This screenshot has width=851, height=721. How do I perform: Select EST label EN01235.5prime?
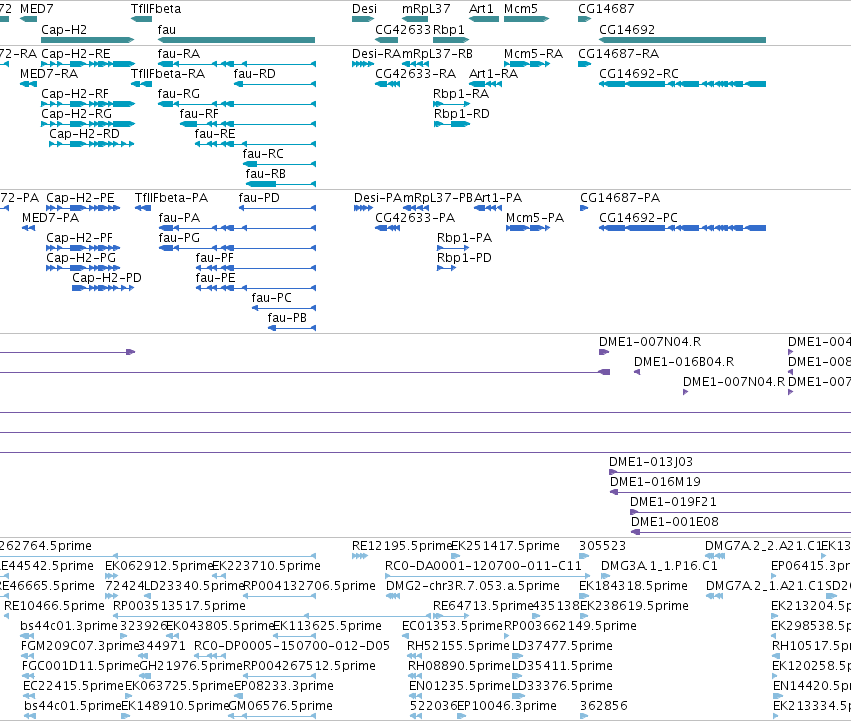tap(459, 686)
